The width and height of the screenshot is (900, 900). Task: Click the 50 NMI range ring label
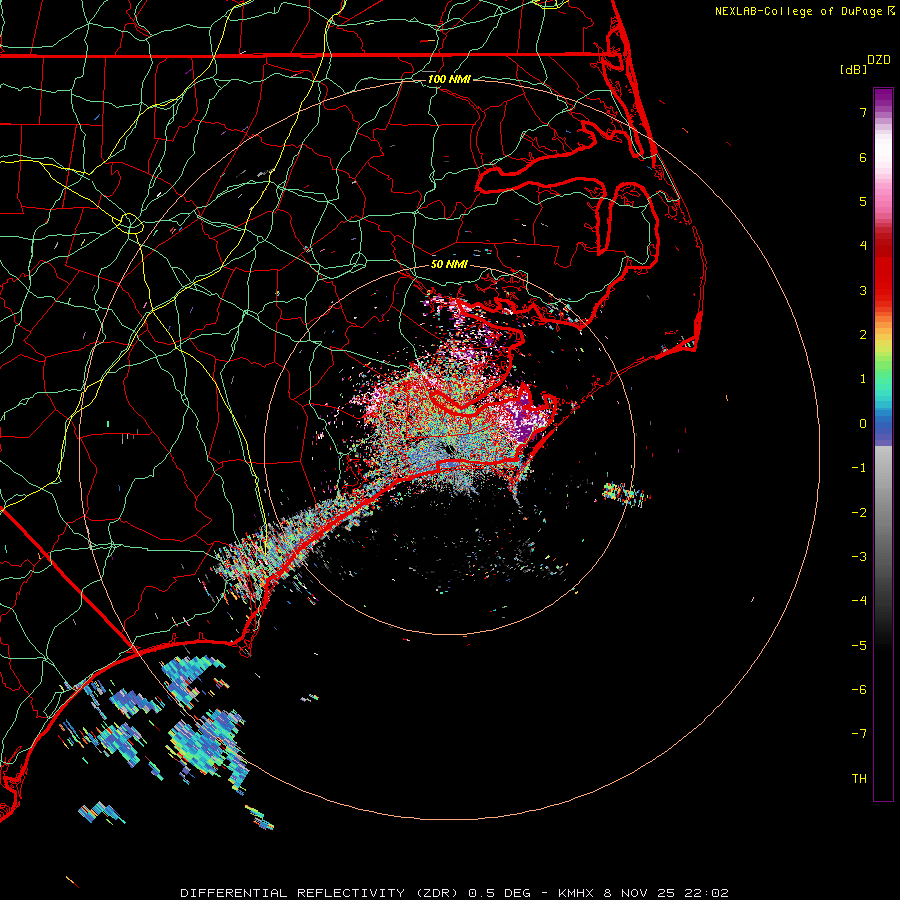449,264
